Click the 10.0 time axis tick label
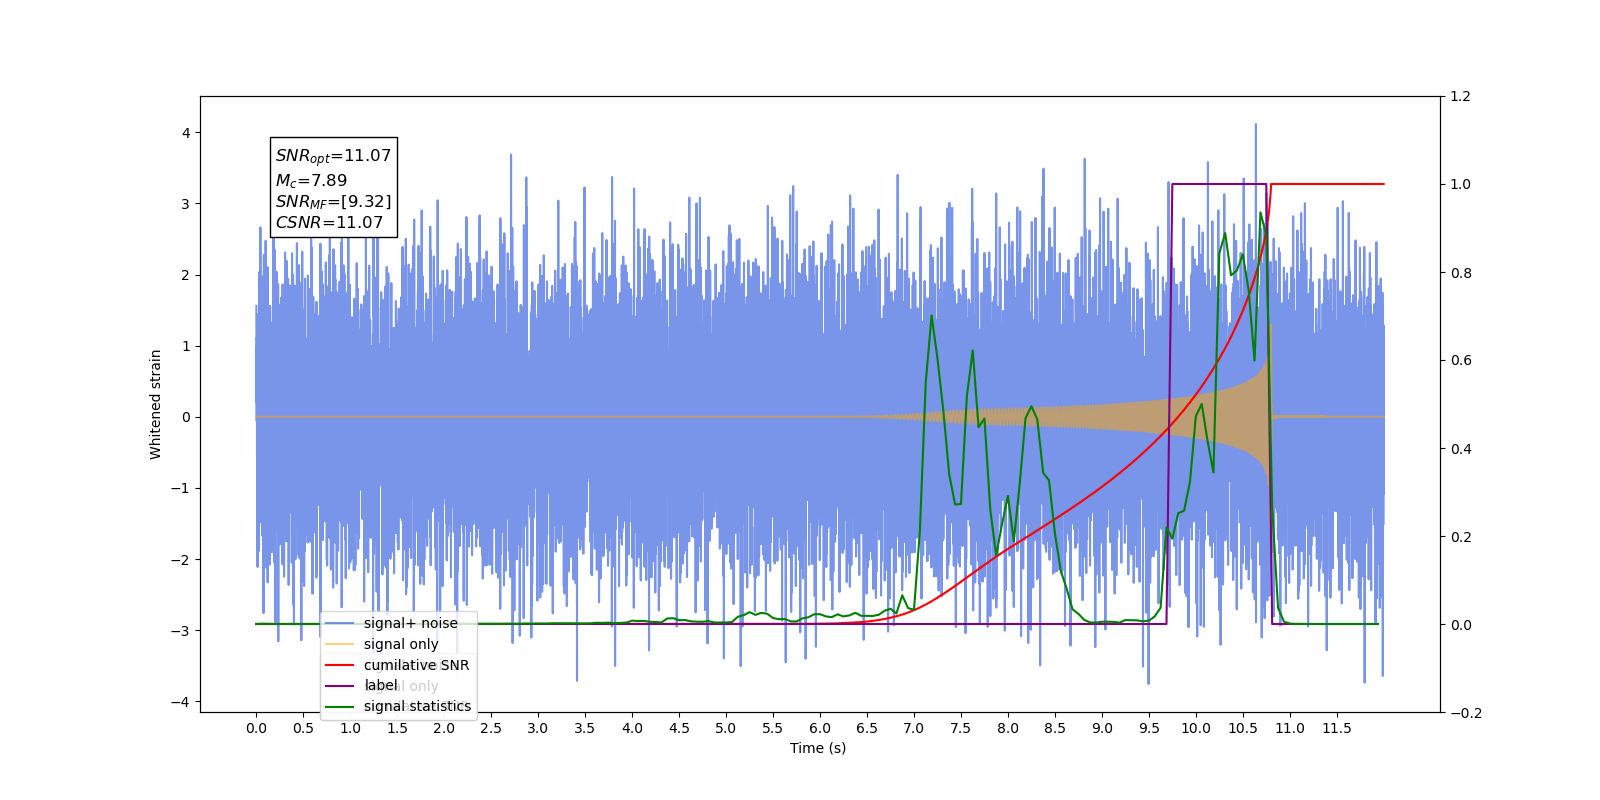Image resolution: width=1600 pixels, height=800 pixels. click(1196, 728)
